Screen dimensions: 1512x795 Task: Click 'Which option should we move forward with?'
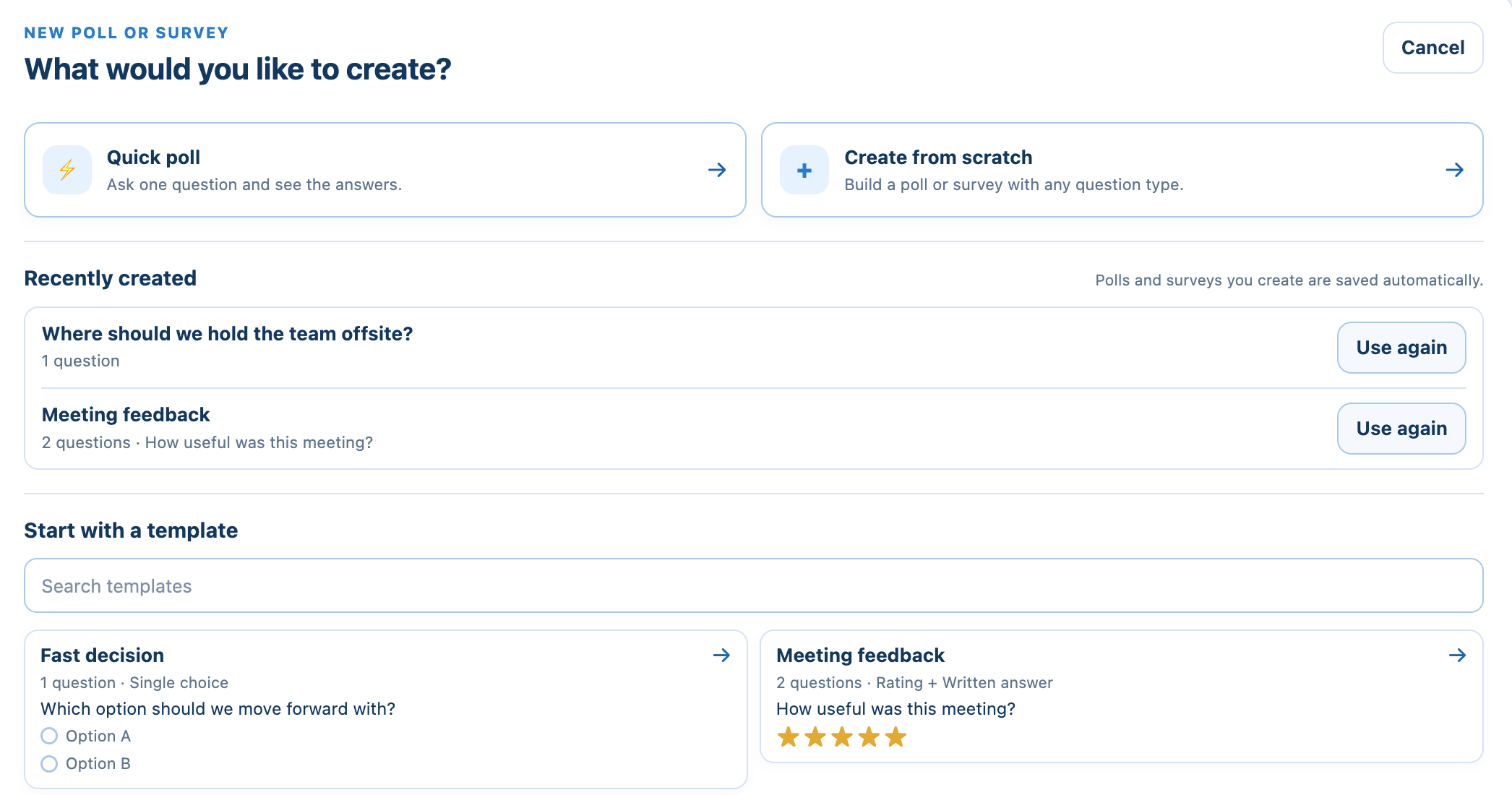point(218,709)
